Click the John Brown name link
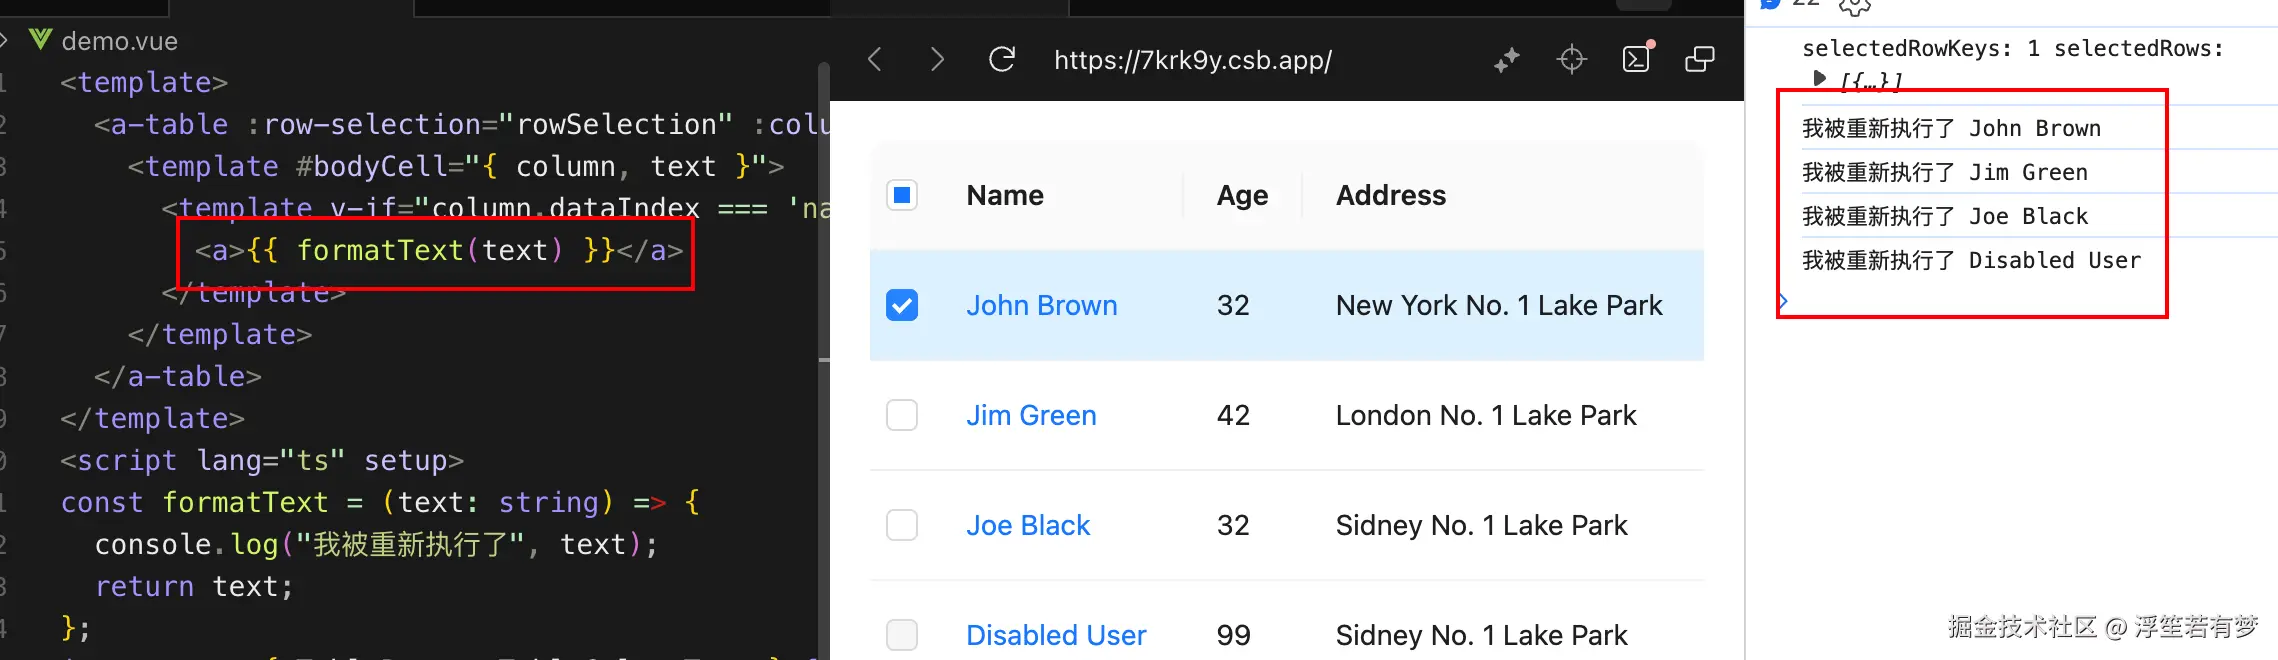The image size is (2278, 660). pyautogui.click(x=1041, y=305)
